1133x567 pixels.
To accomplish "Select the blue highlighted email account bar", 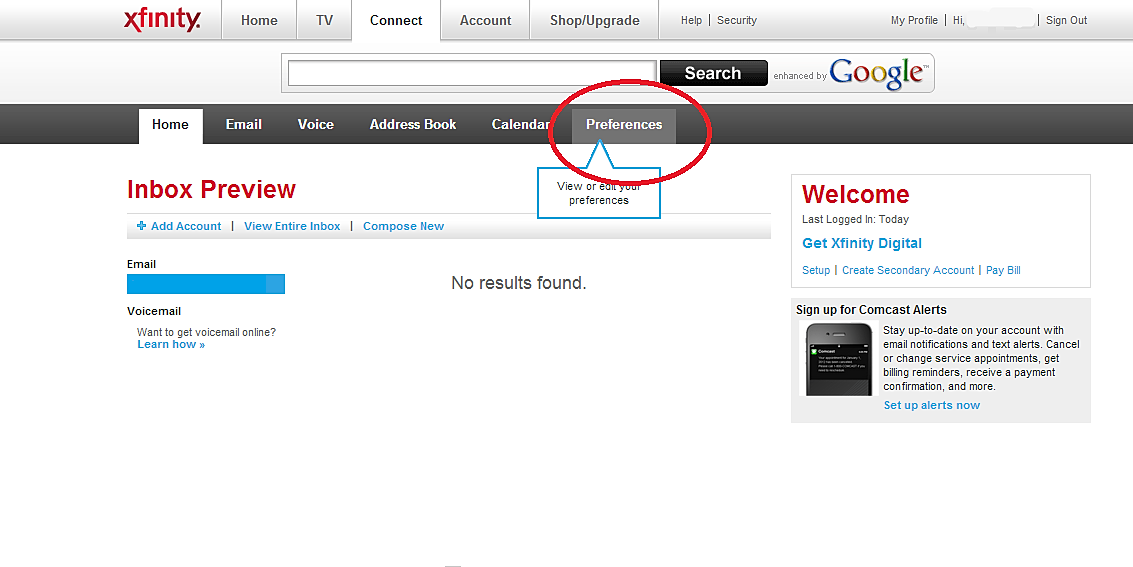I will click(206, 284).
